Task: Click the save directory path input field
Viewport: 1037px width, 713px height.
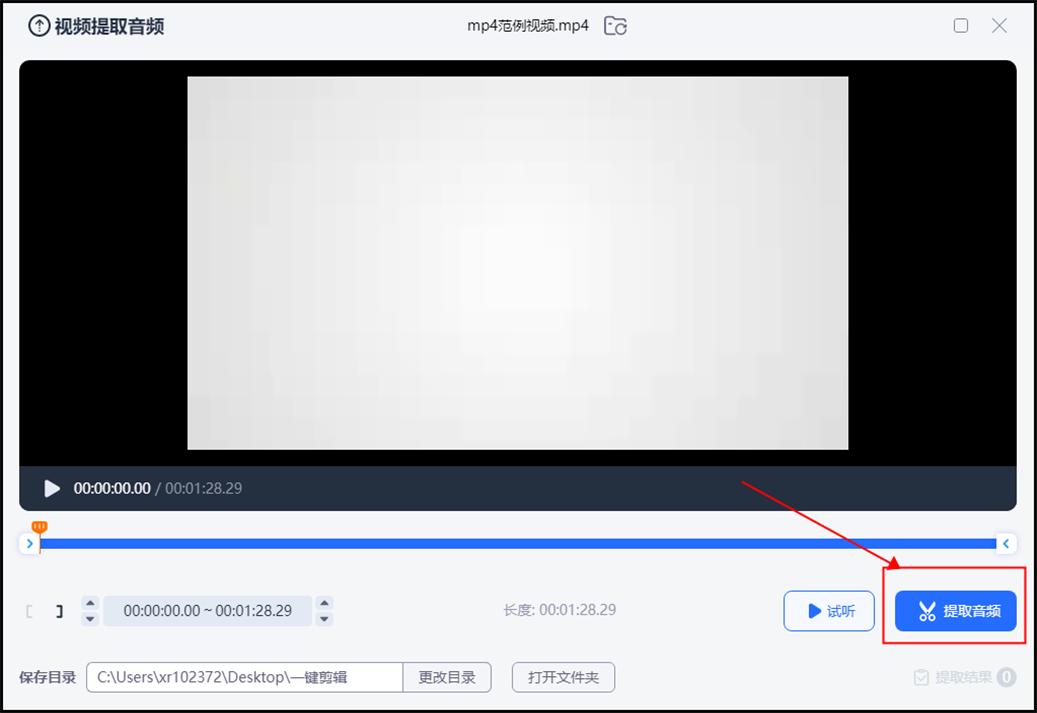Action: [243, 676]
